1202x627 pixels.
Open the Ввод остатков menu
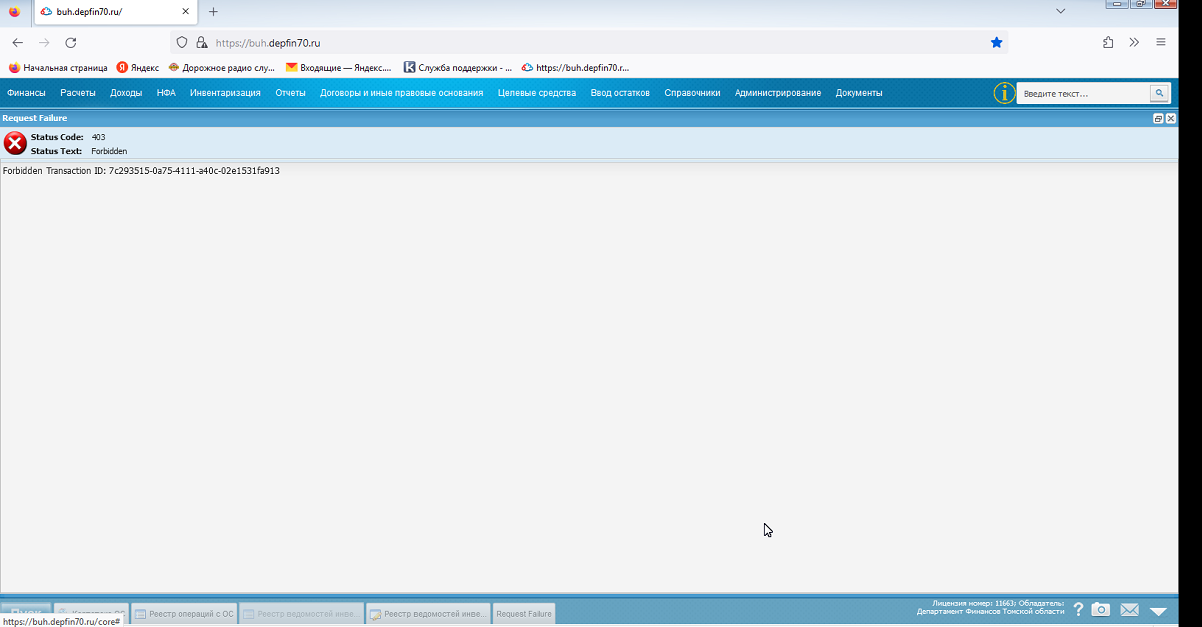pos(620,93)
